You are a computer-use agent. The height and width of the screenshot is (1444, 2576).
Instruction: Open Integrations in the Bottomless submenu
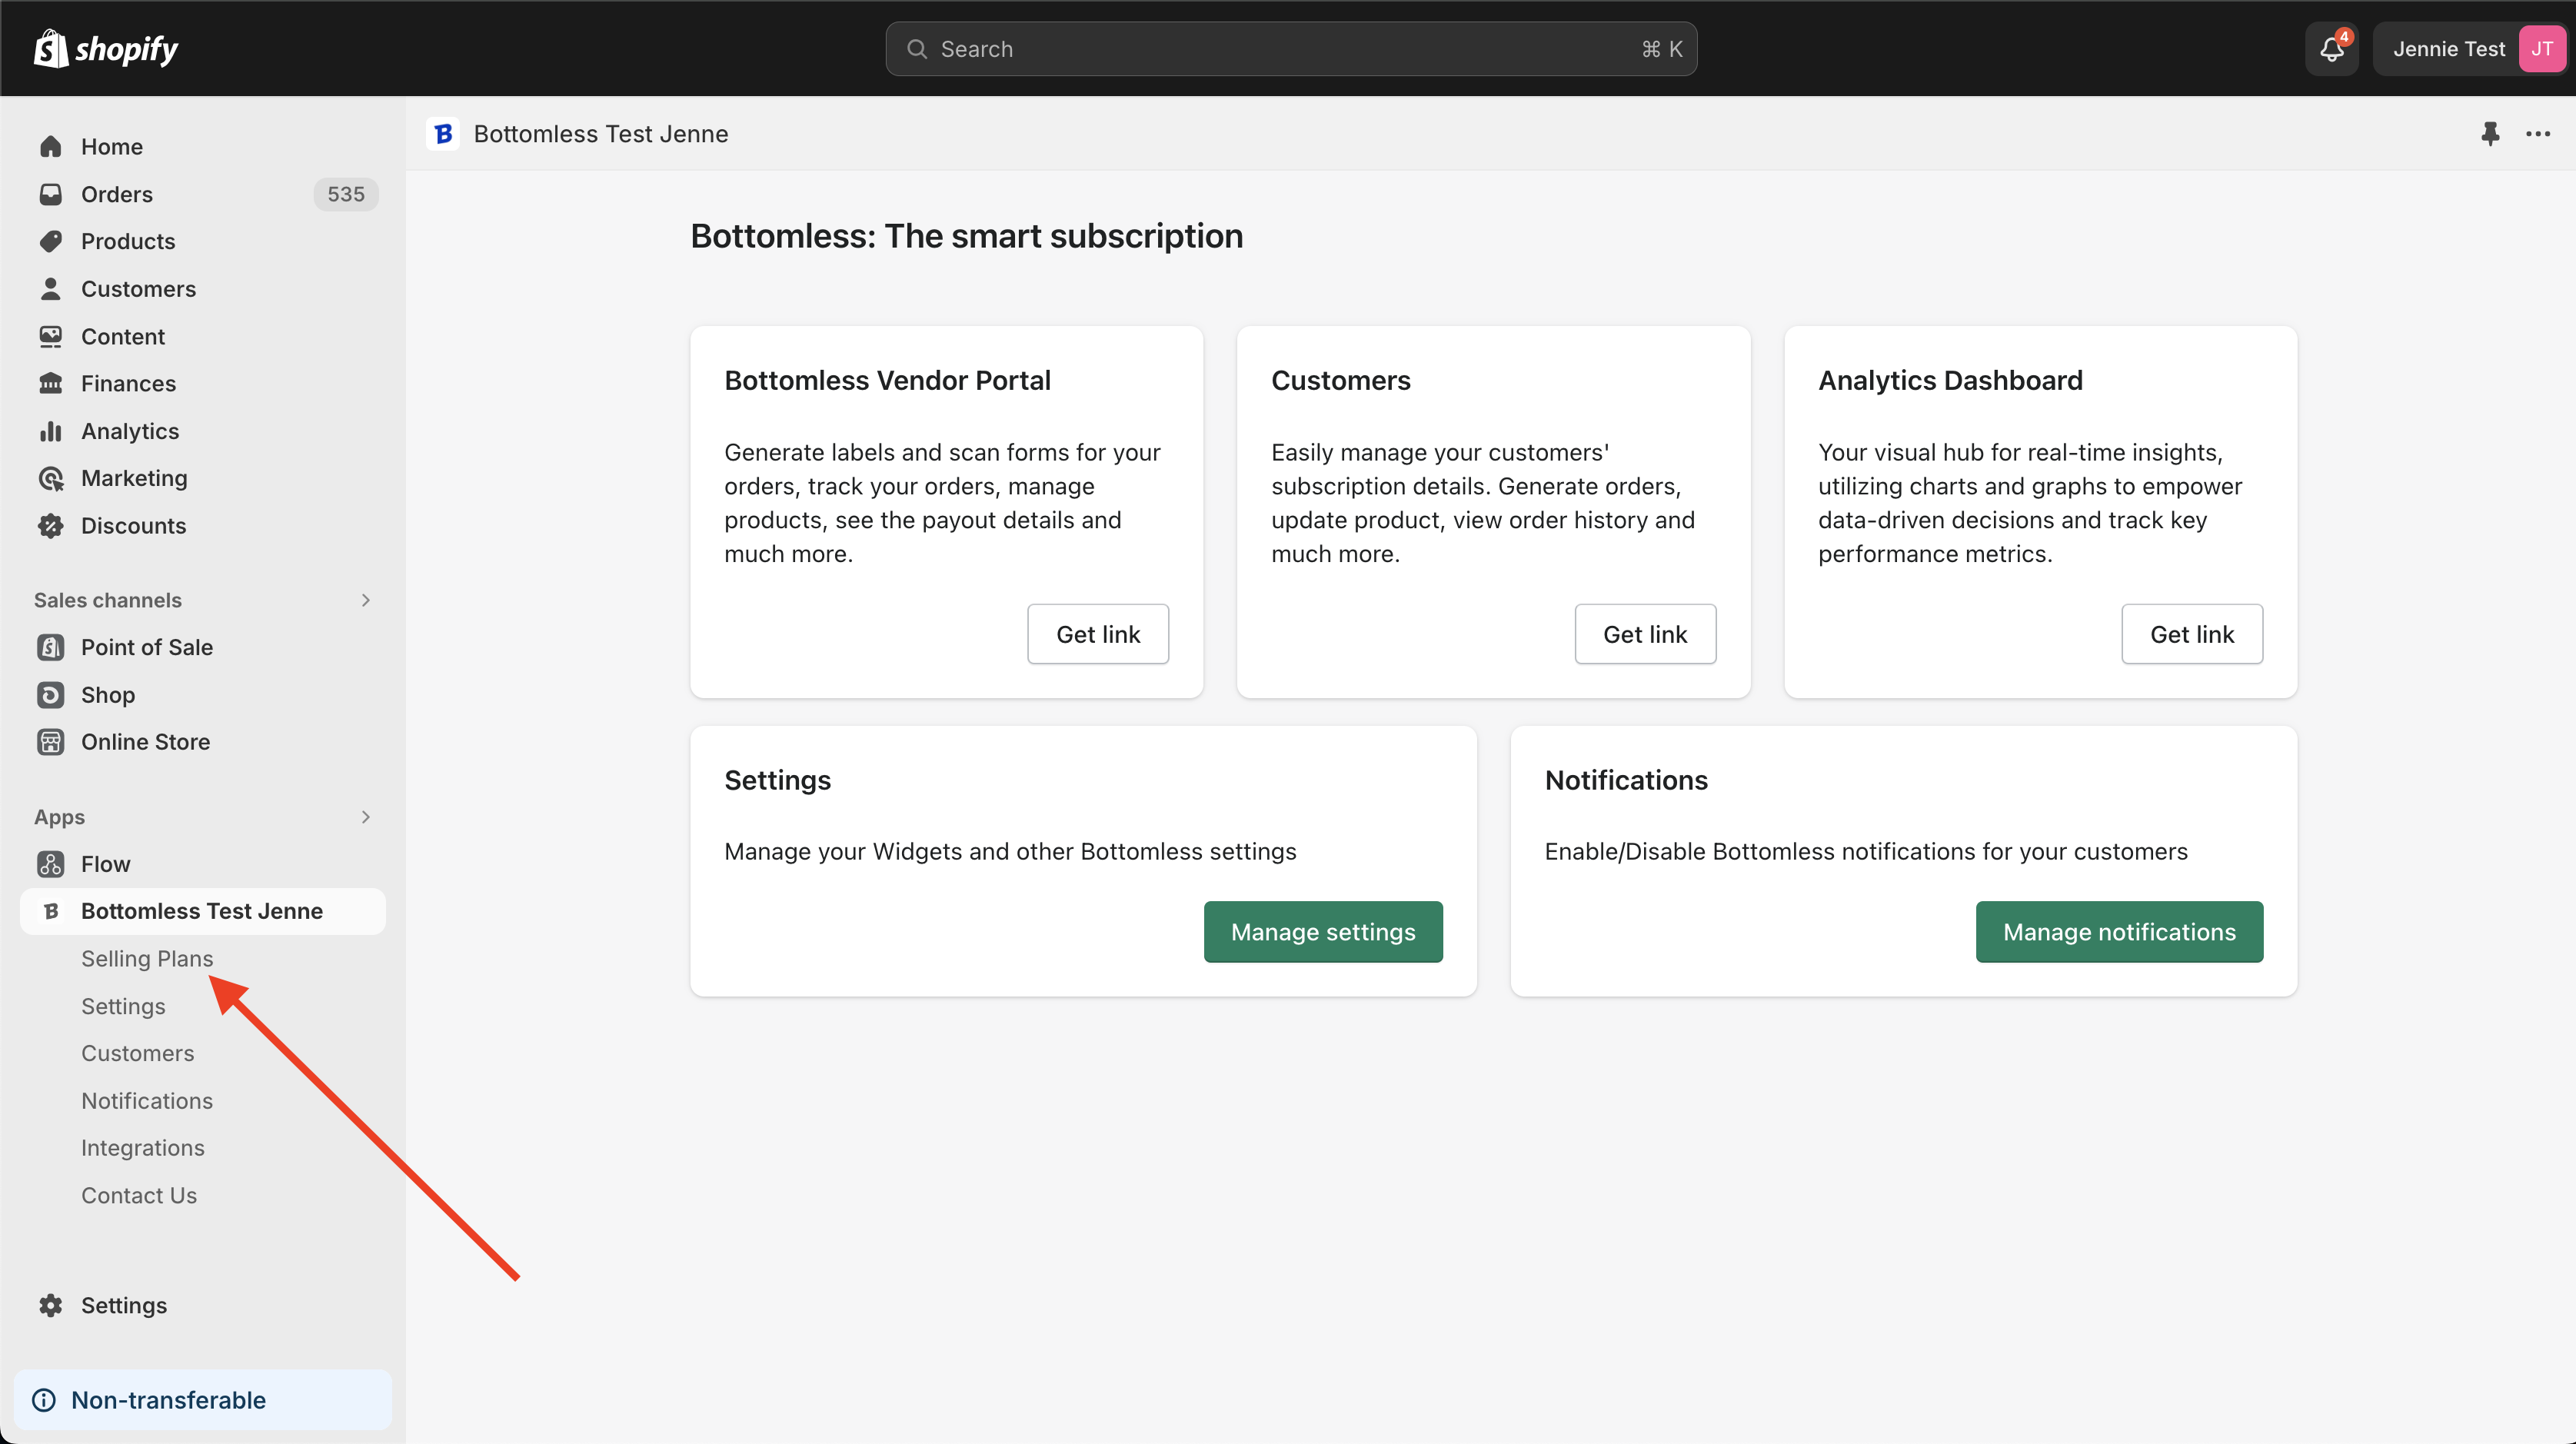pyautogui.click(x=142, y=1147)
